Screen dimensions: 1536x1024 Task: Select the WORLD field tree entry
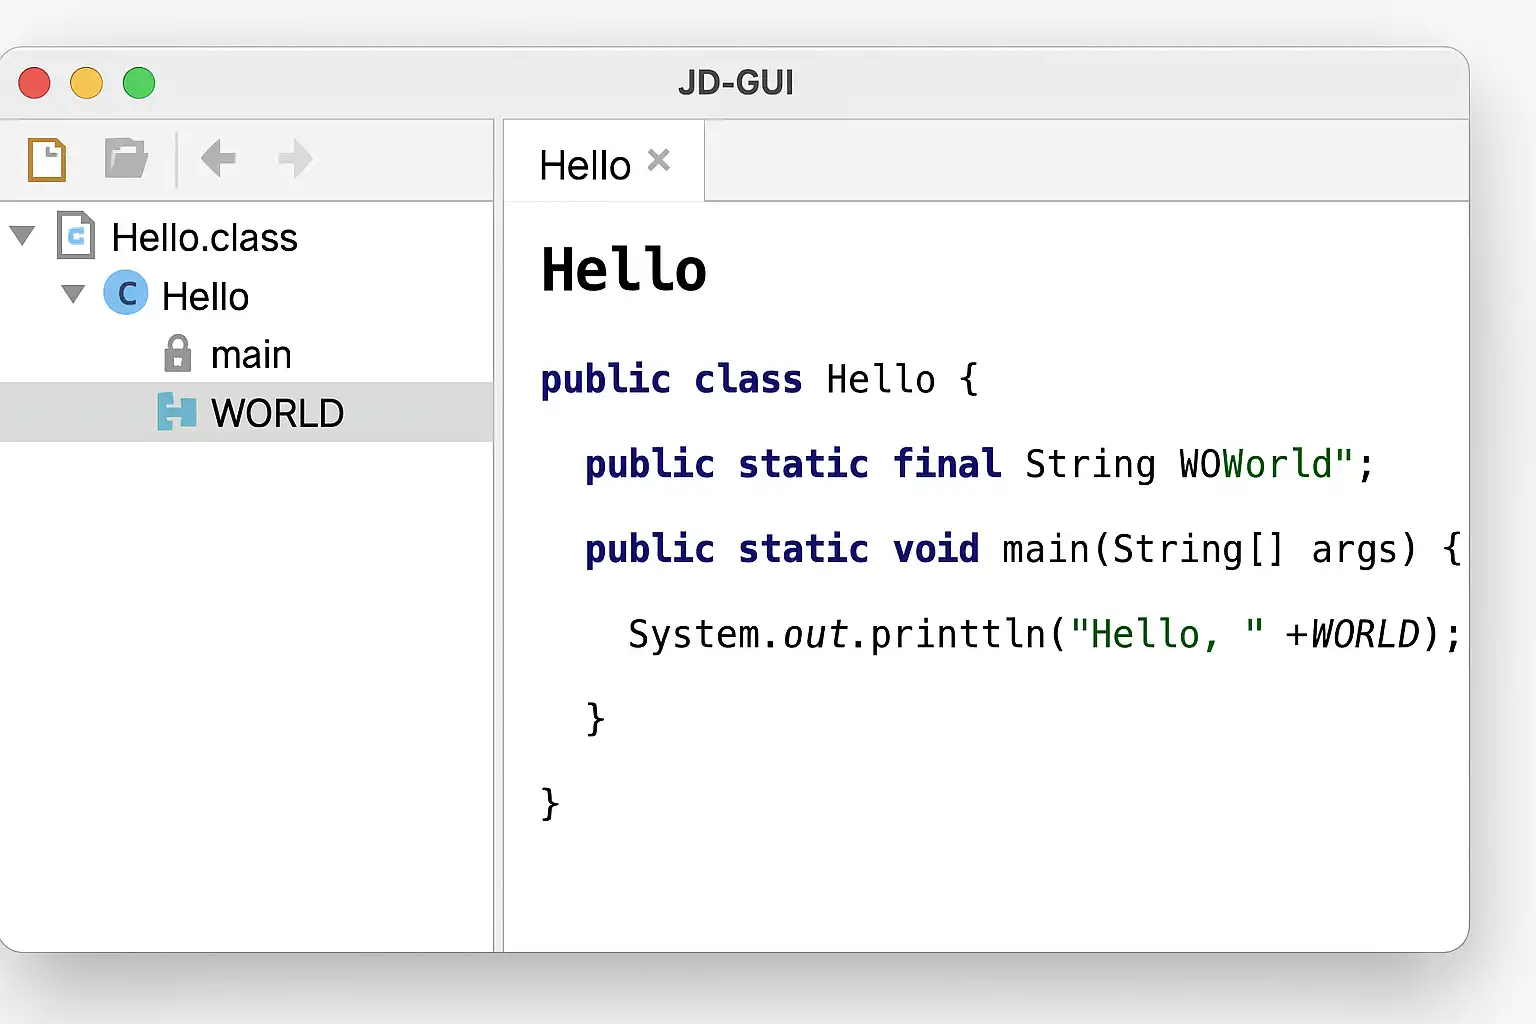pyautogui.click(x=277, y=413)
